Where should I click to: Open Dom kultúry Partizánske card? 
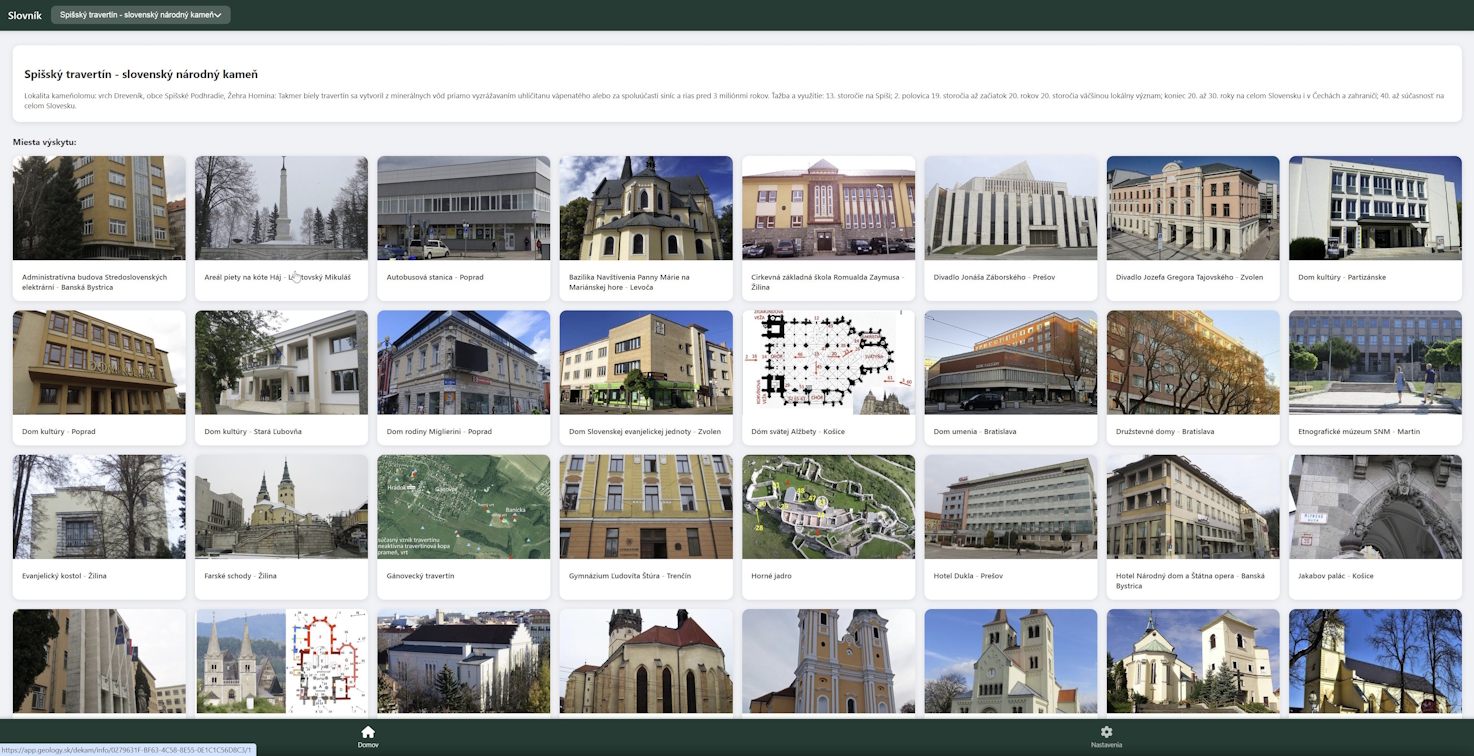[x=1374, y=228]
